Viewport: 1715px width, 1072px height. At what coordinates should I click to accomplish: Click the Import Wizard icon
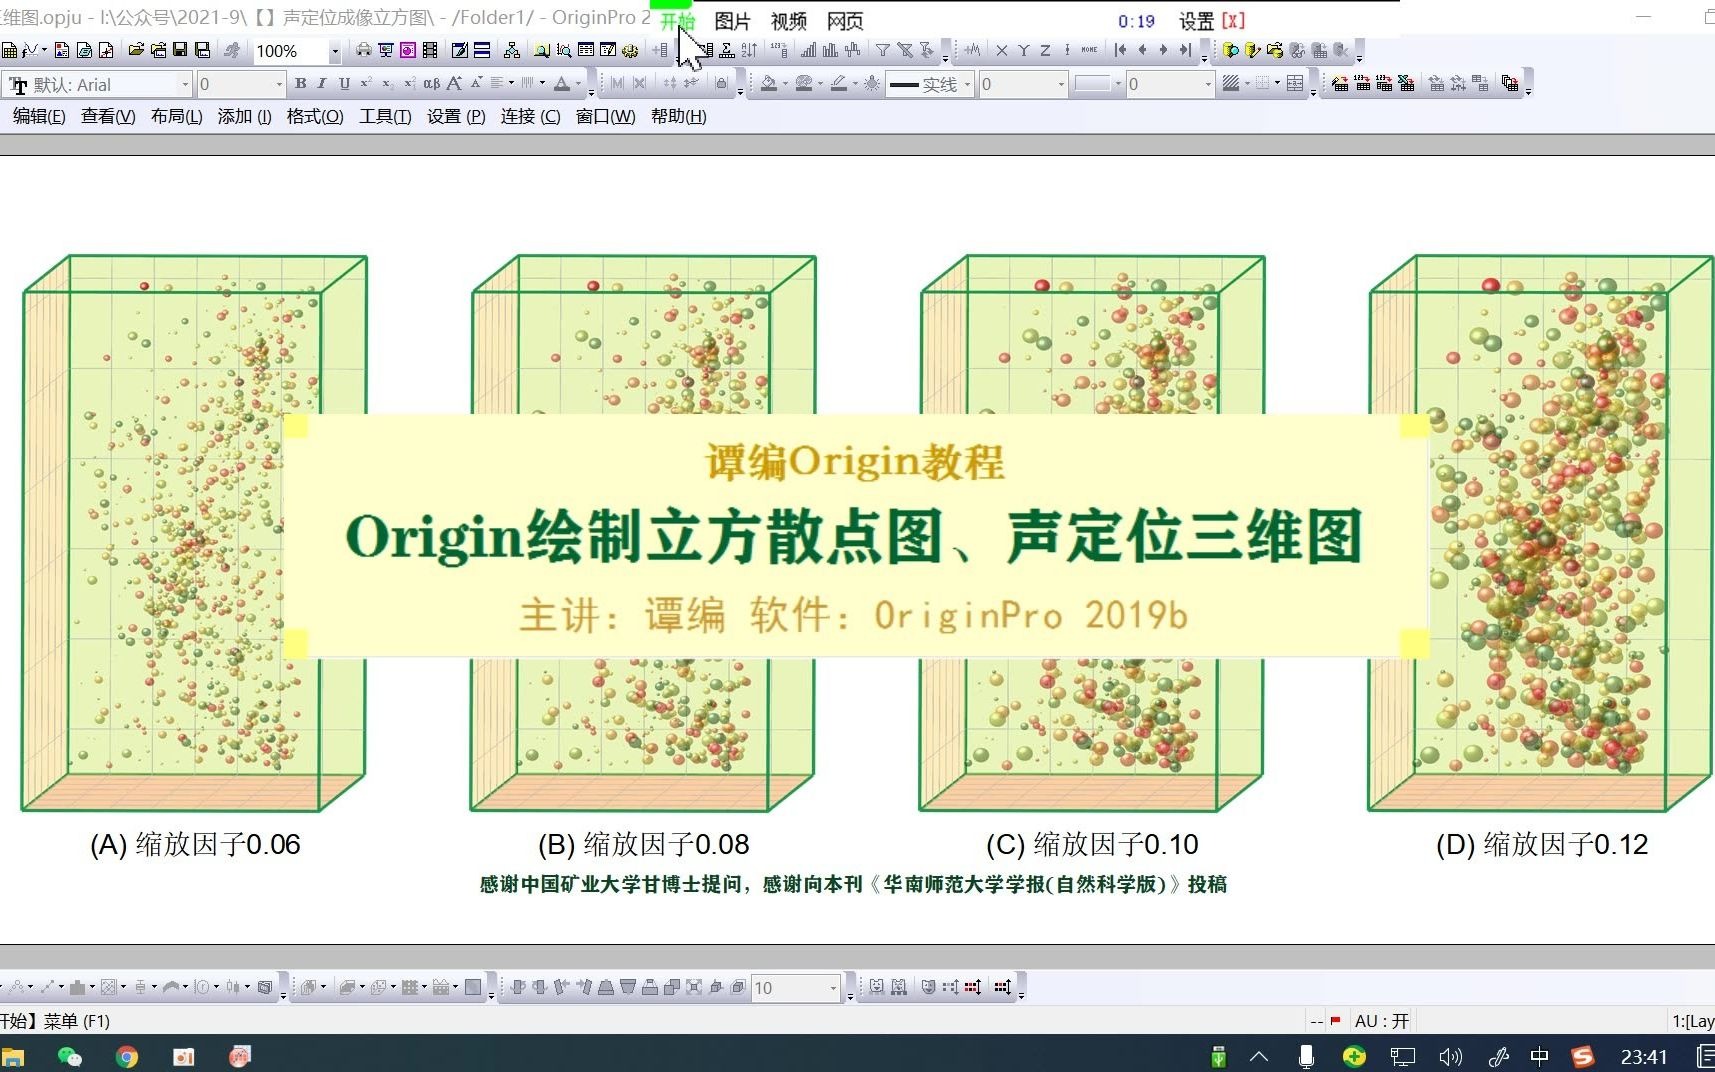point(1341,84)
